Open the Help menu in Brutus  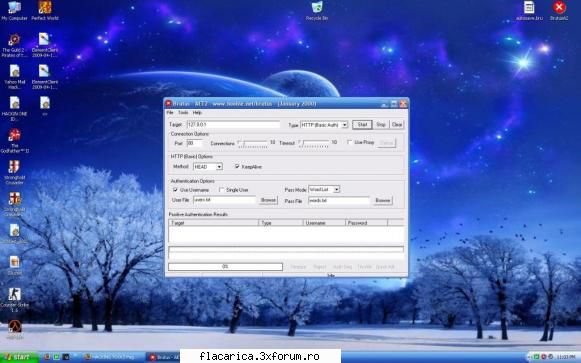click(197, 112)
